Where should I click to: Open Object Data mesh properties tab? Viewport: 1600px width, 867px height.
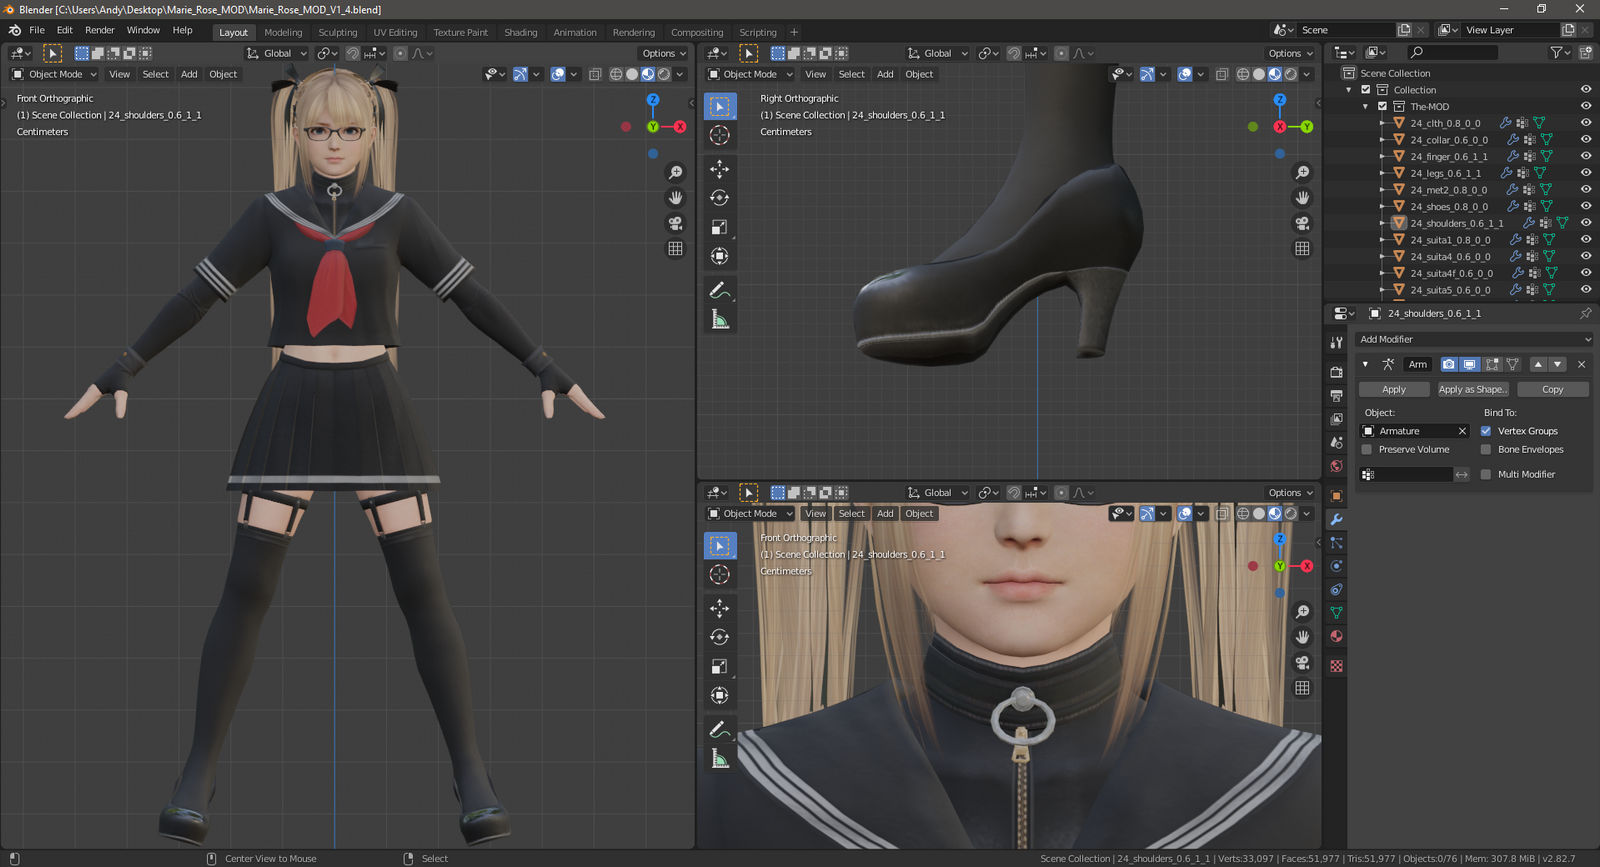point(1336,613)
